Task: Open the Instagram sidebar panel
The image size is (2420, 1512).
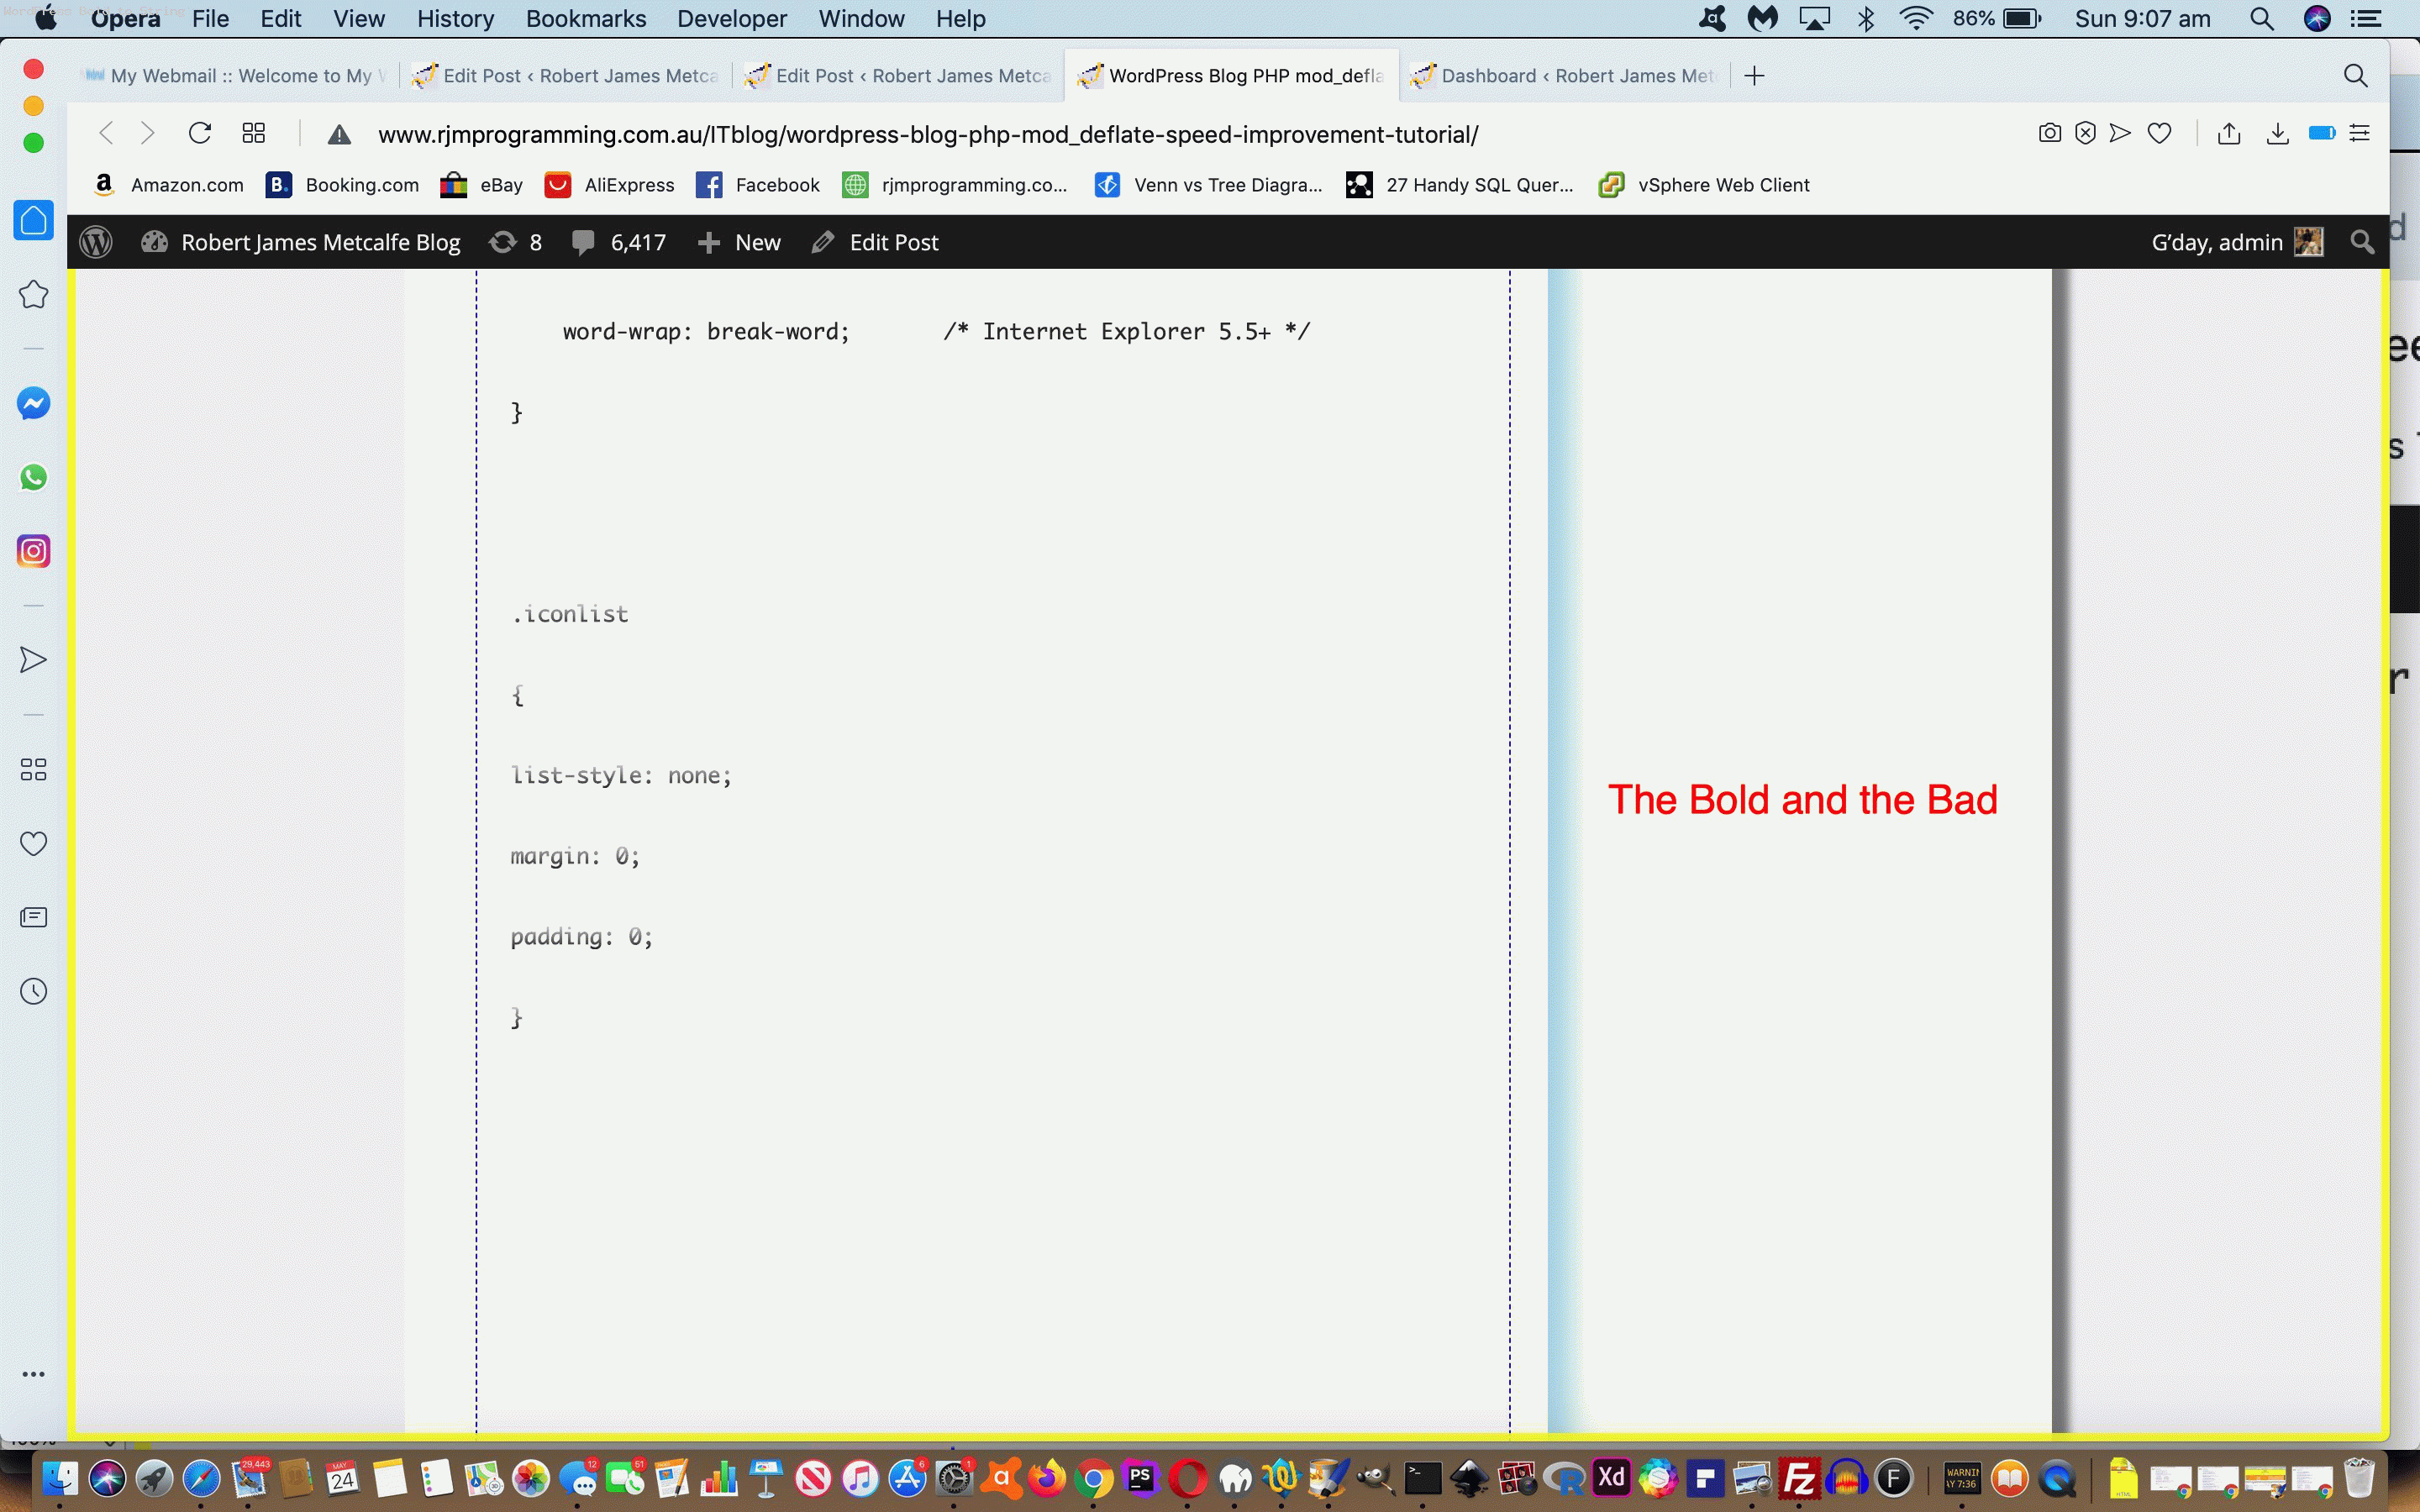Action: tap(33, 551)
